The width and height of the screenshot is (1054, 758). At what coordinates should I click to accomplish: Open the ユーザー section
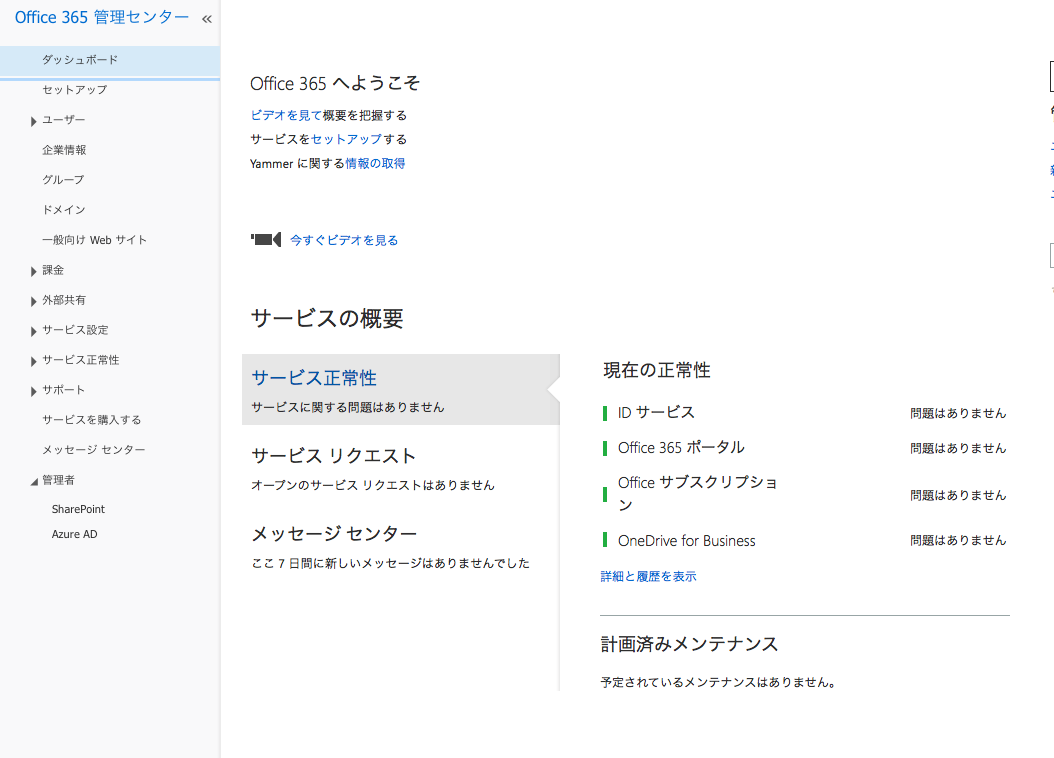coord(64,120)
